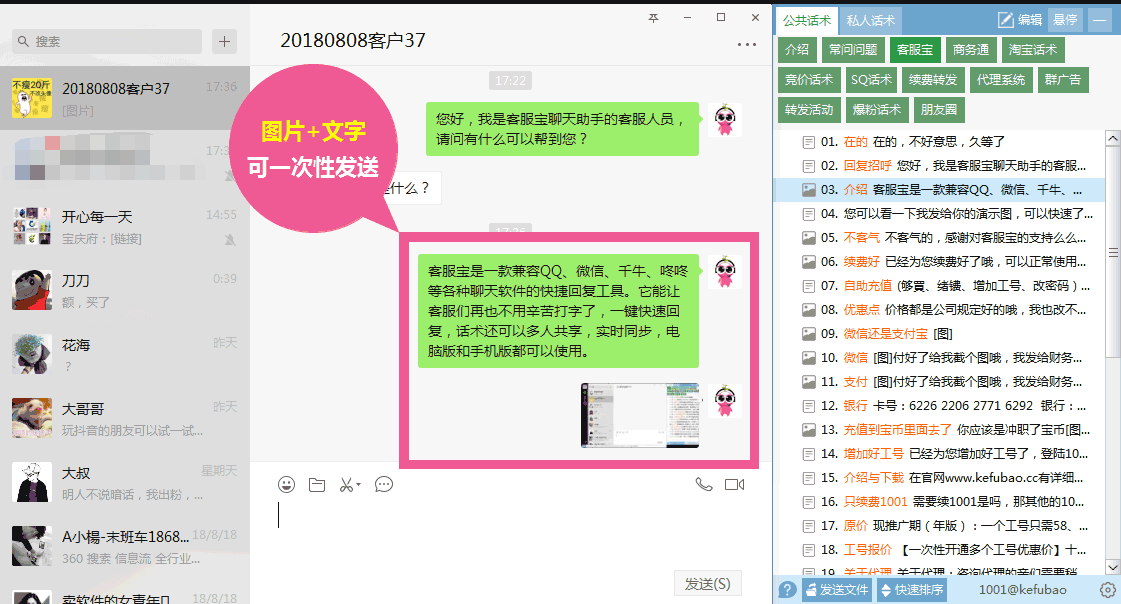Viewport: 1121px width, 604px height.
Task: Select the 客服宝 category
Action: click(x=914, y=49)
